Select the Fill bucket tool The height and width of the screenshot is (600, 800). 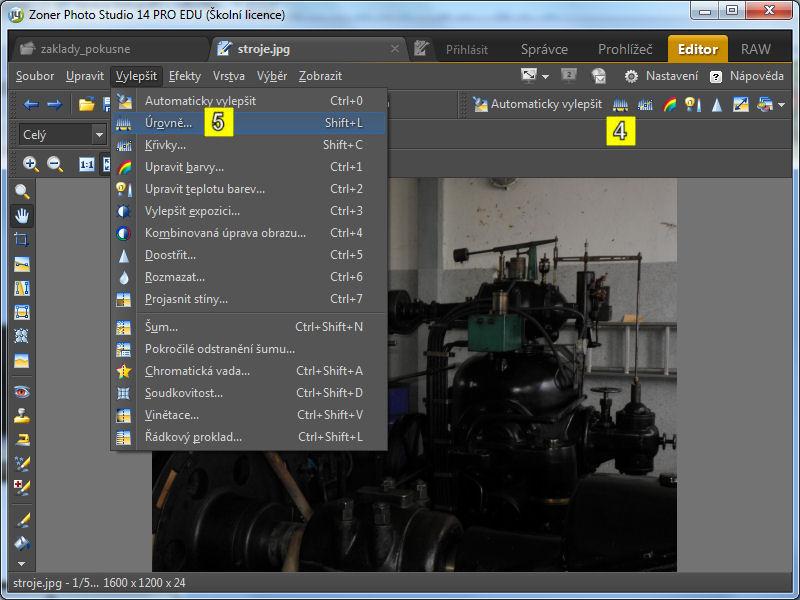point(22,543)
